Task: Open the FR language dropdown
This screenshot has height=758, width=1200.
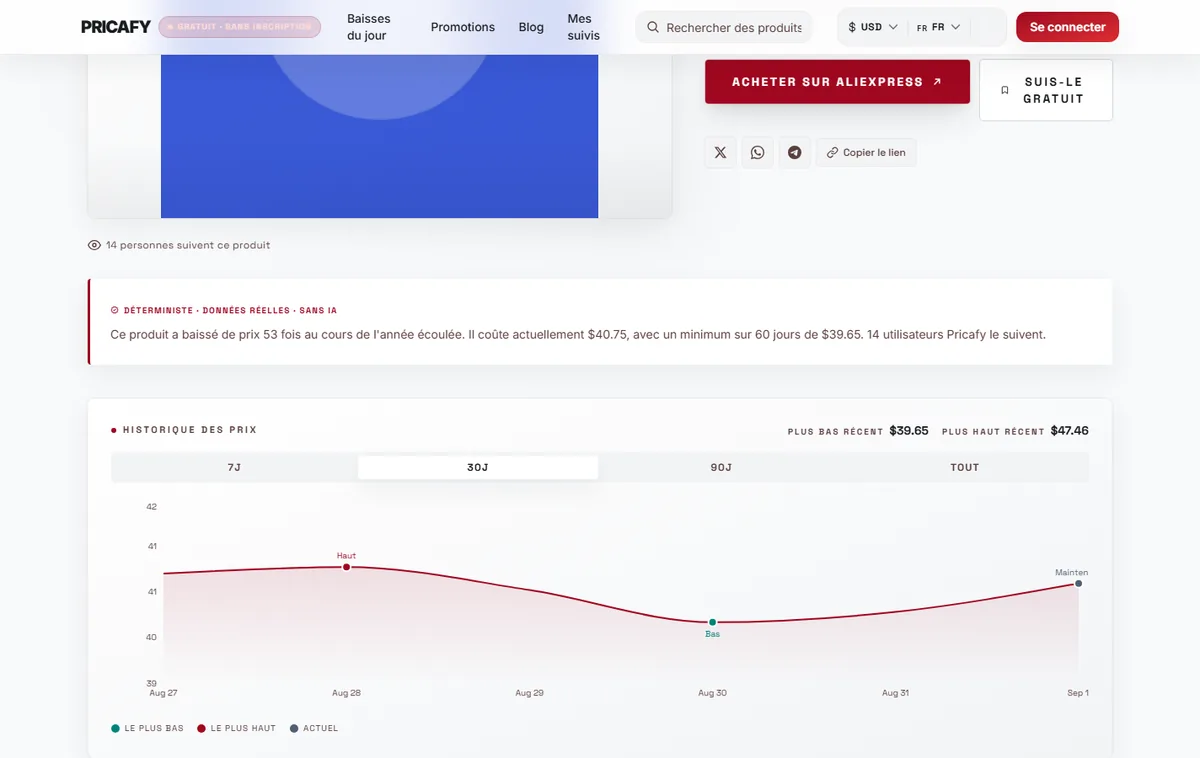Action: tap(939, 27)
